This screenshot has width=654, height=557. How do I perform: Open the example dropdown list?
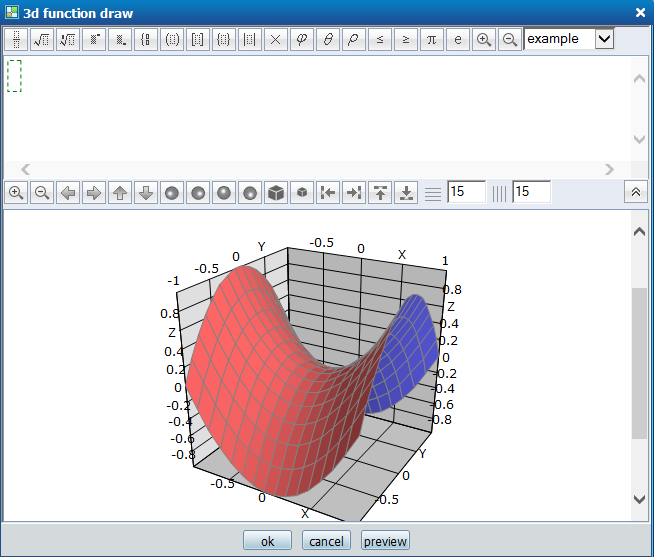coord(604,39)
